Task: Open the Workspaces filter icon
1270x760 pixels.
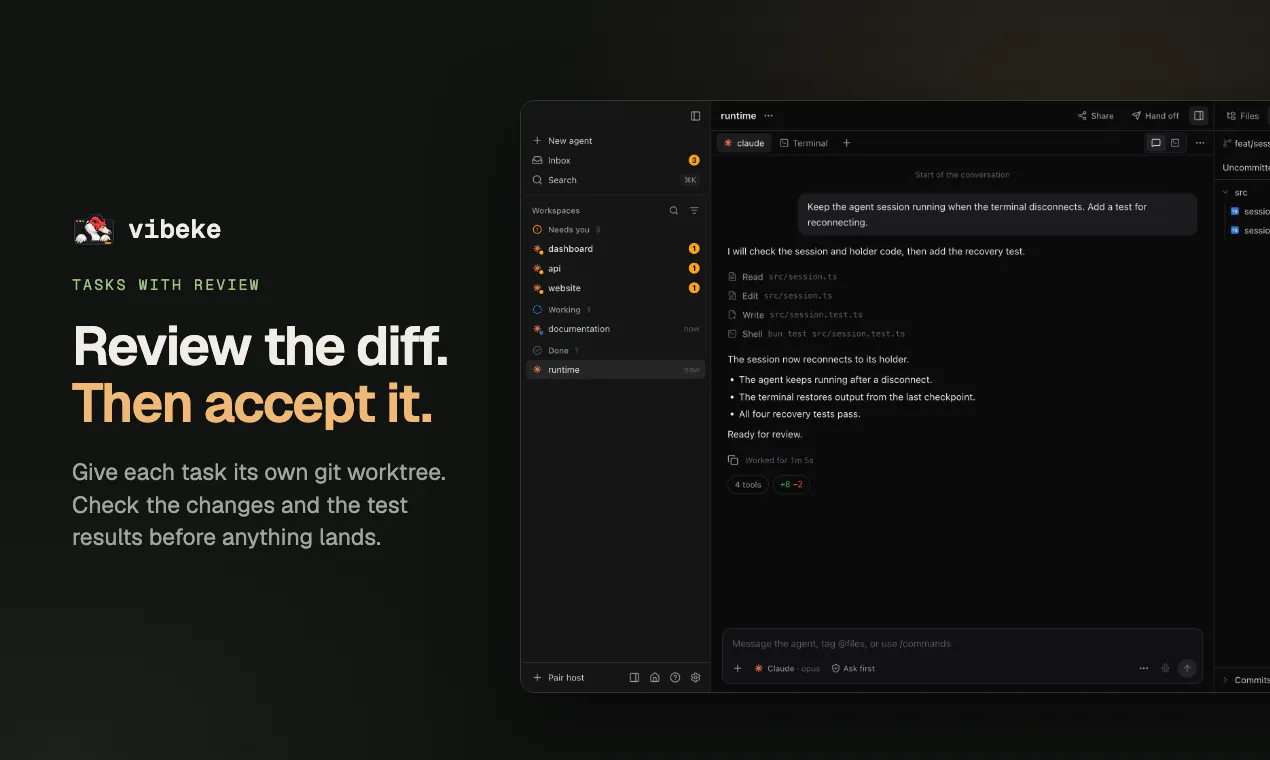Action: tap(694, 211)
